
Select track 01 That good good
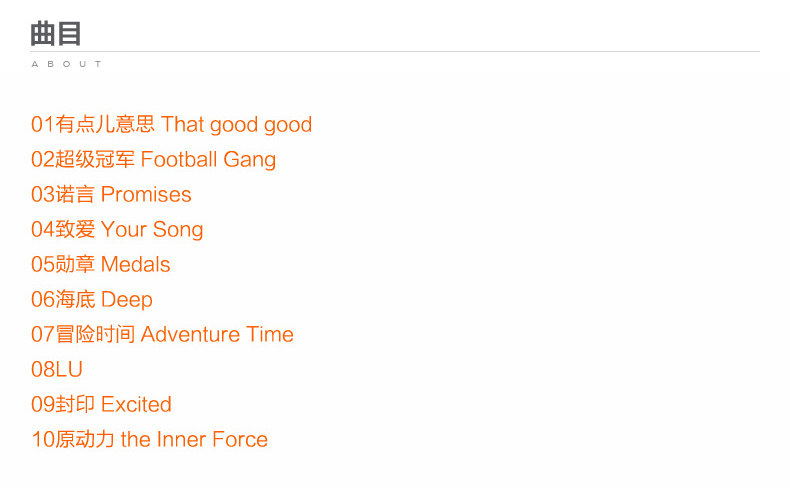[171, 124]
